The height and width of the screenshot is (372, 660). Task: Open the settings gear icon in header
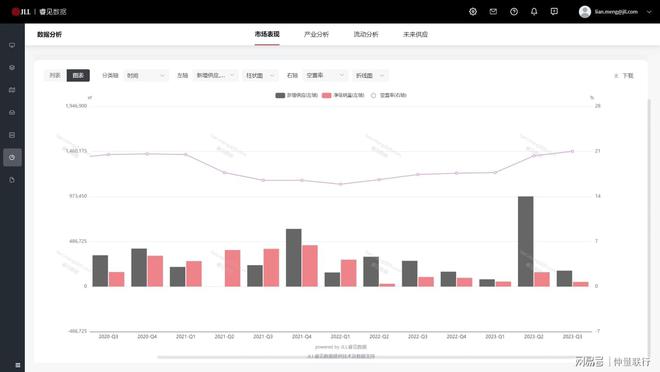click(x=473, y=12)
